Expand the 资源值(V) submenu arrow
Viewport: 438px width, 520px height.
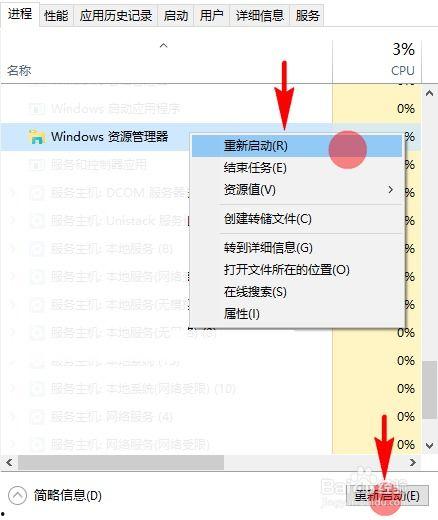click(x=390, y=190)
